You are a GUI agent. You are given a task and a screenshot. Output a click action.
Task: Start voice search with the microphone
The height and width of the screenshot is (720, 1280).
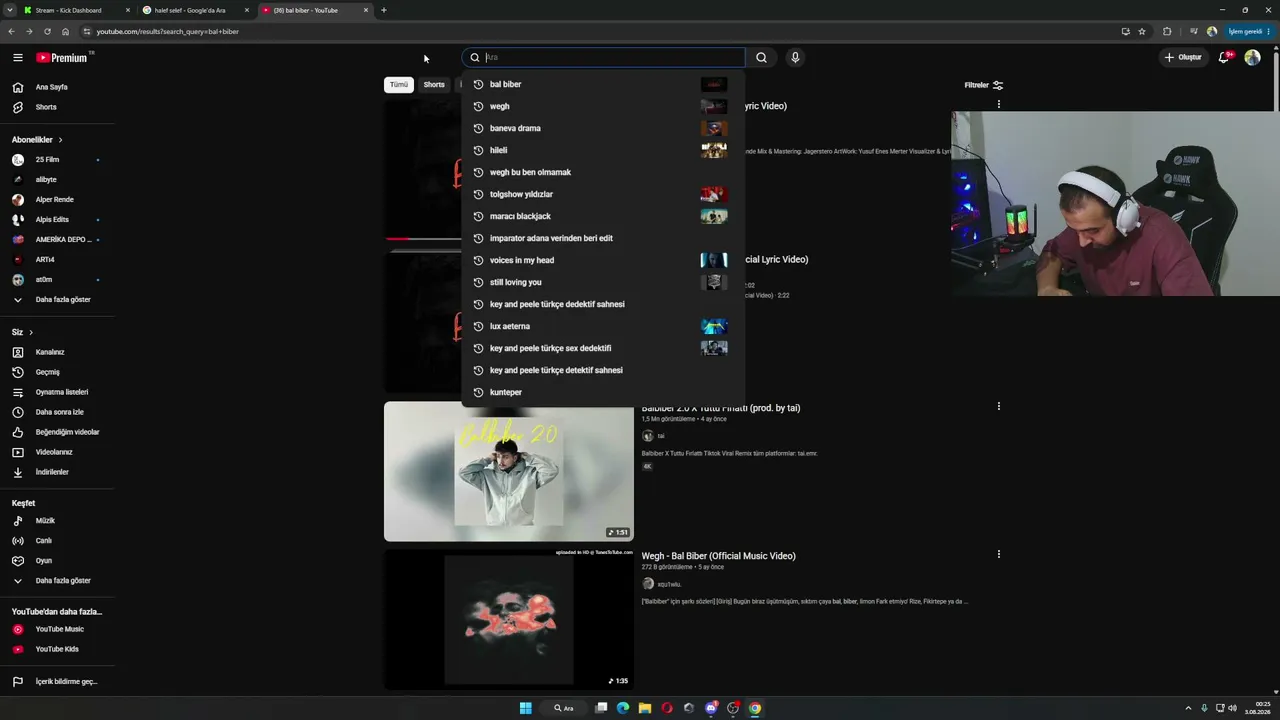795,58
